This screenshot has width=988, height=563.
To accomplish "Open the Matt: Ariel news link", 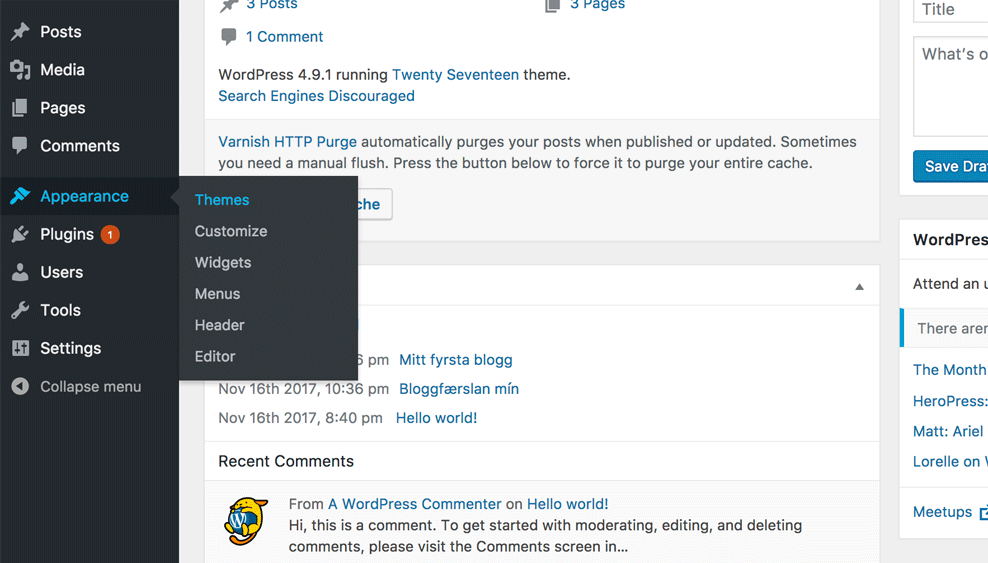I will [948, 431].
